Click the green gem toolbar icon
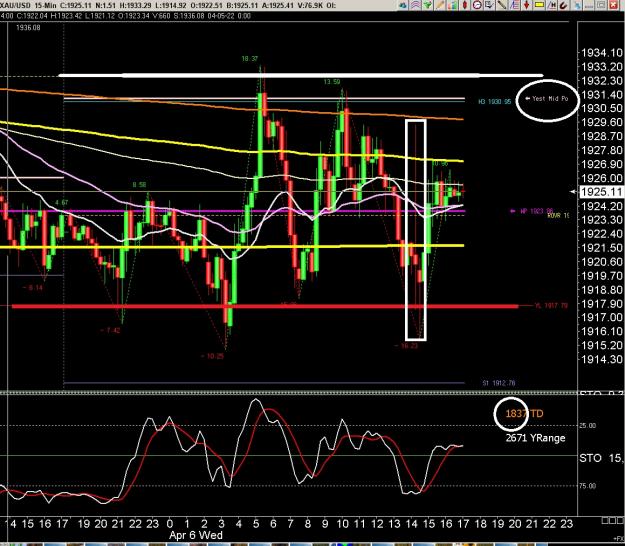The height and width of the screenshot is (546, 625). click(x=428, y=5)
